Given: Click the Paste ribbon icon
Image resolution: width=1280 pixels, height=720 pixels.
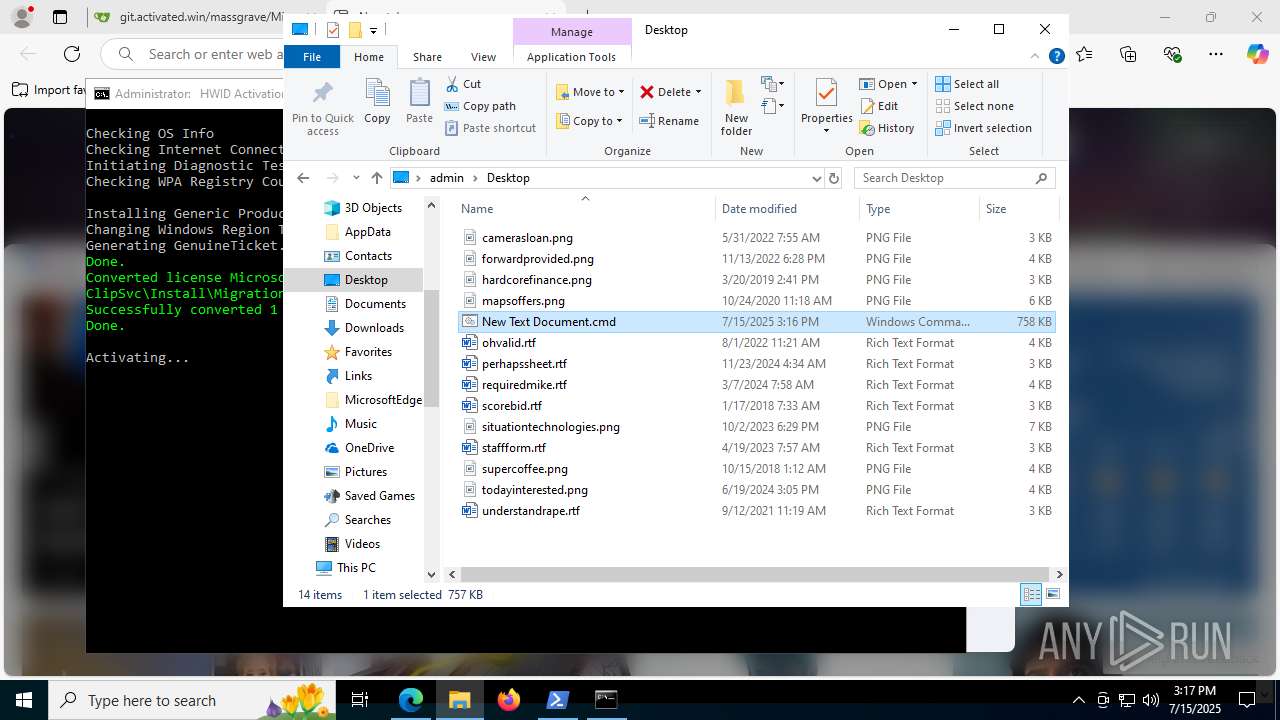Looking at the screenshot, I should pos(419,102).
